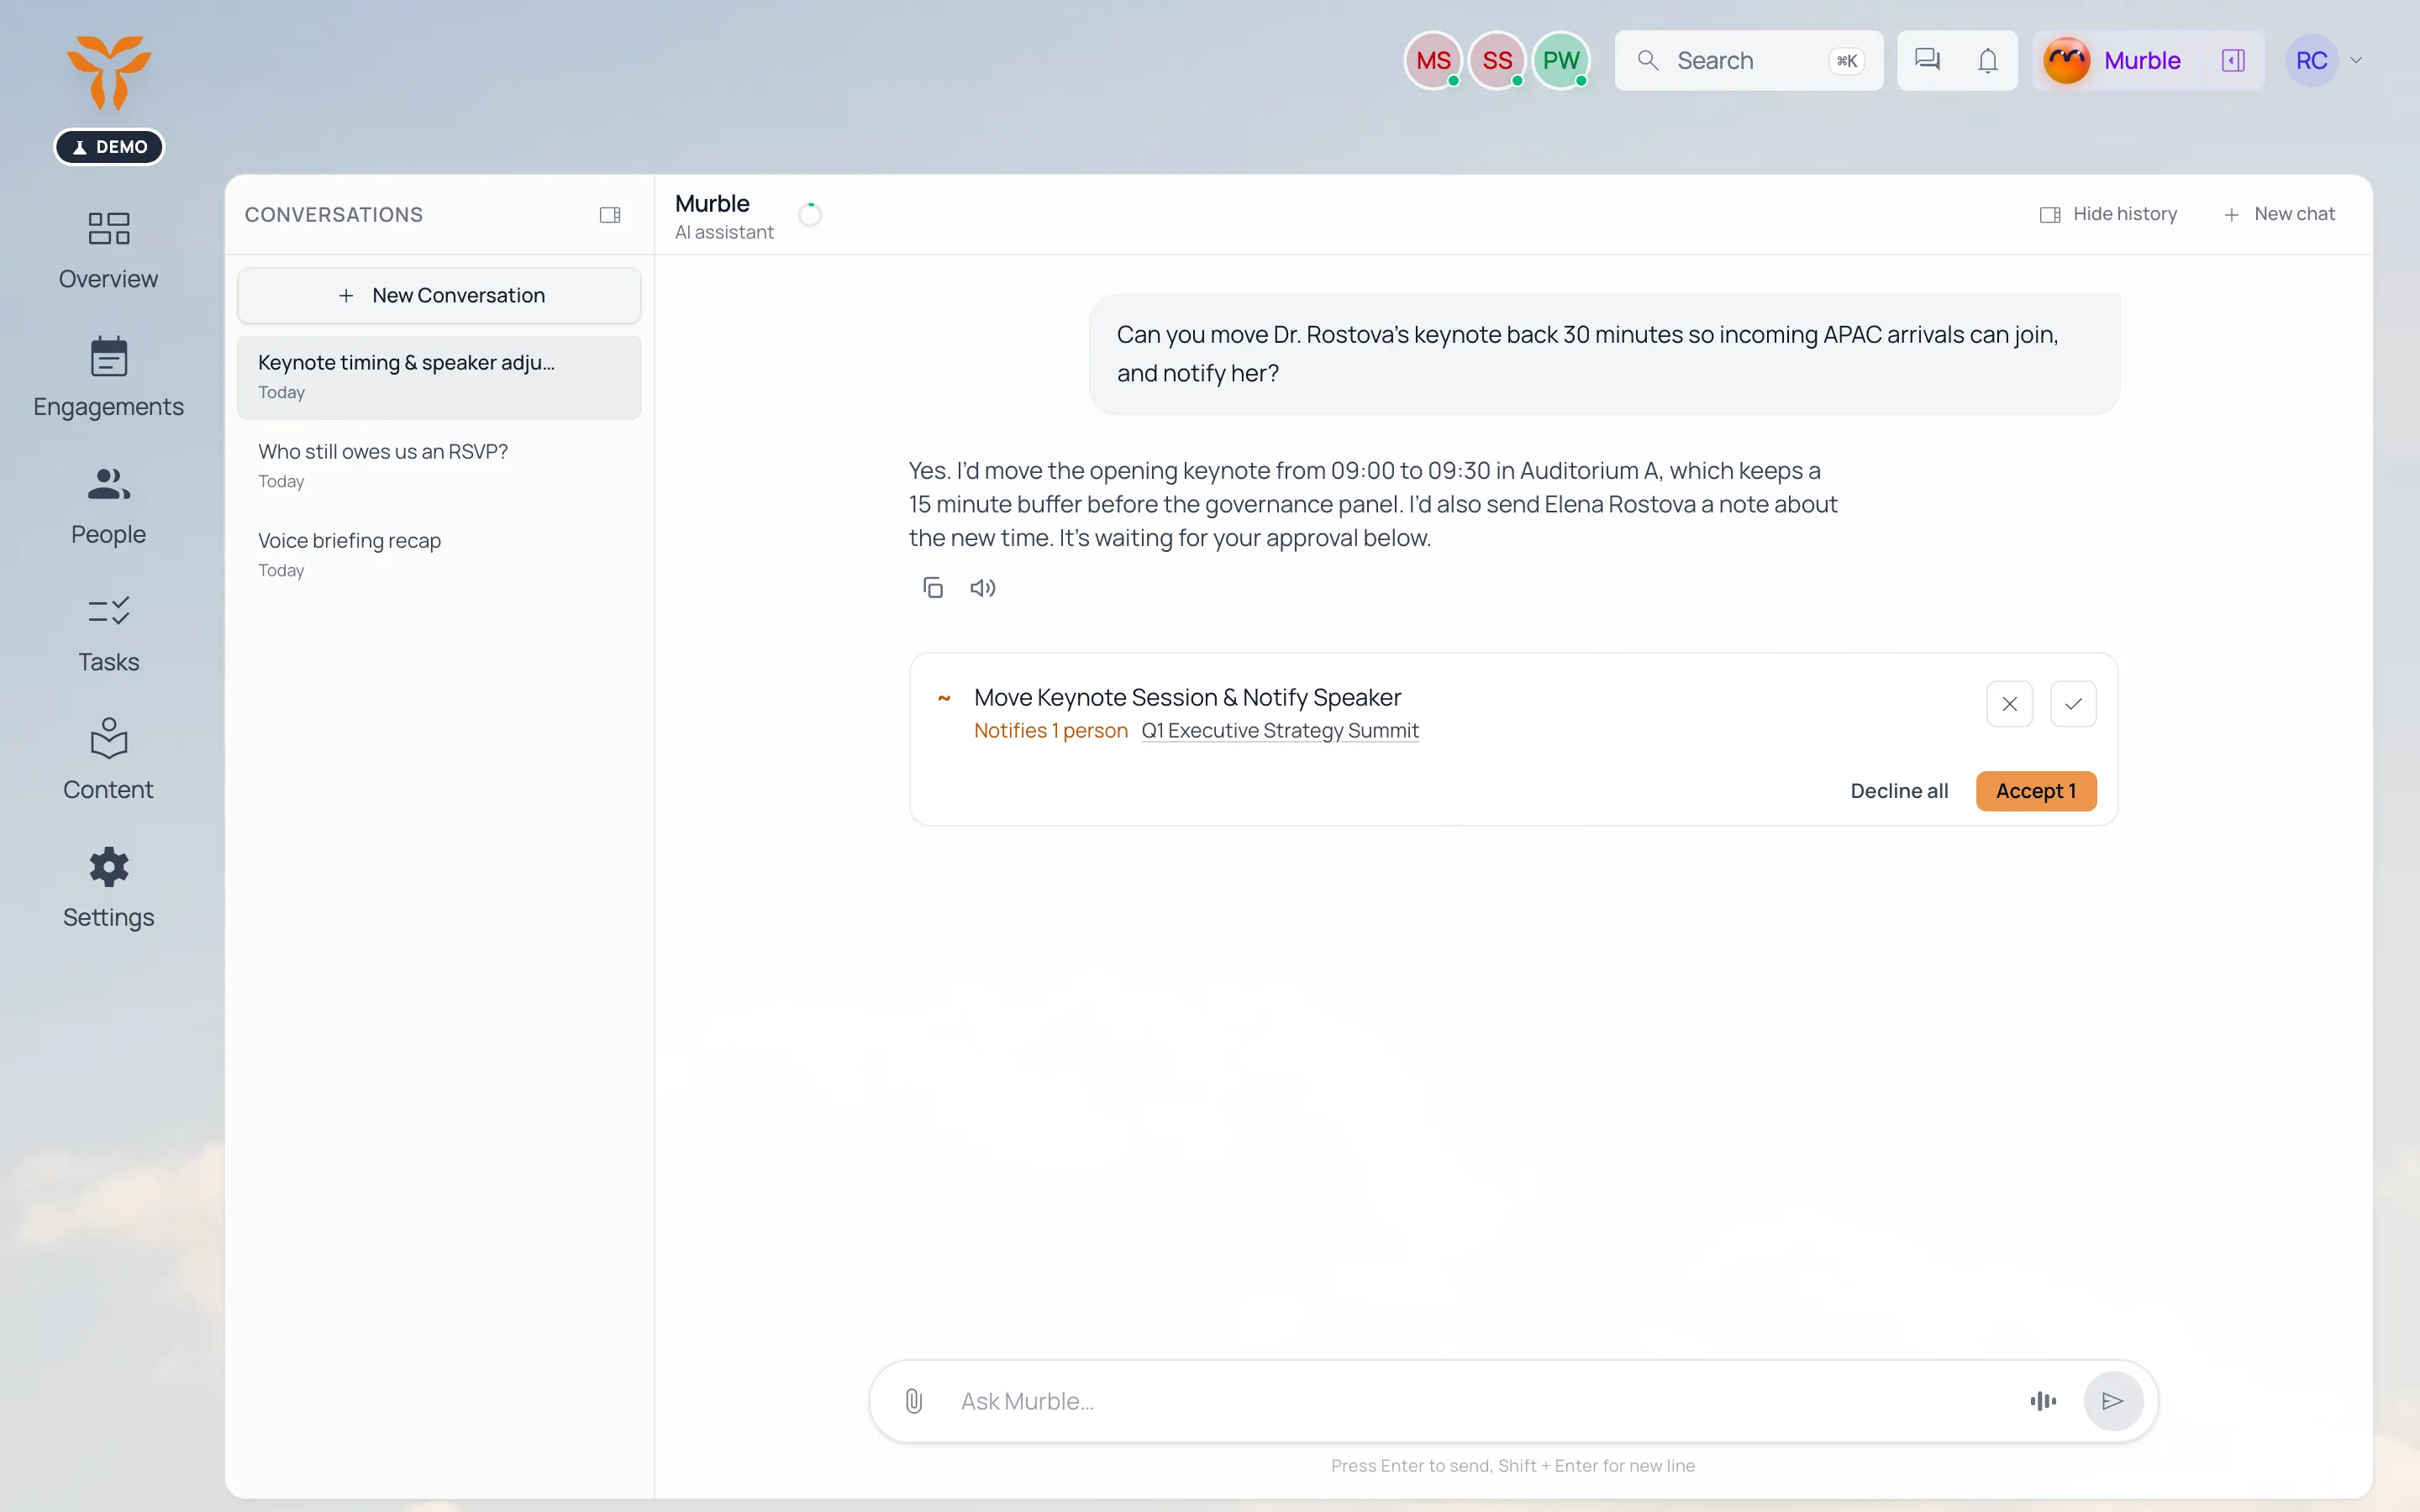Open the People section
Image resolution: width=2420 pixels, height=1512 pixels.
click(108, 506)
